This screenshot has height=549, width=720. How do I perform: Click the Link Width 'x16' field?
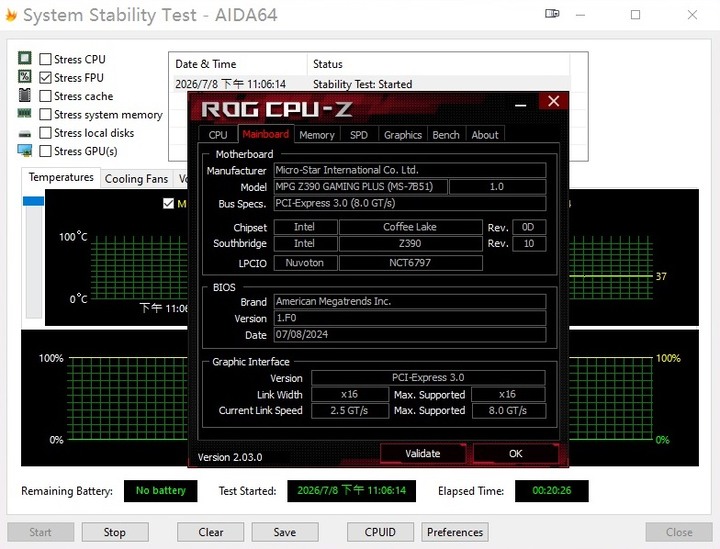click(350, 394)
